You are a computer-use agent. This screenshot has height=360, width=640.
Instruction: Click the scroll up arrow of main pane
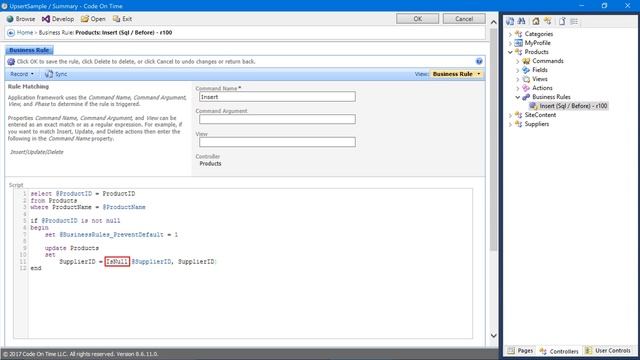[493, 22]
